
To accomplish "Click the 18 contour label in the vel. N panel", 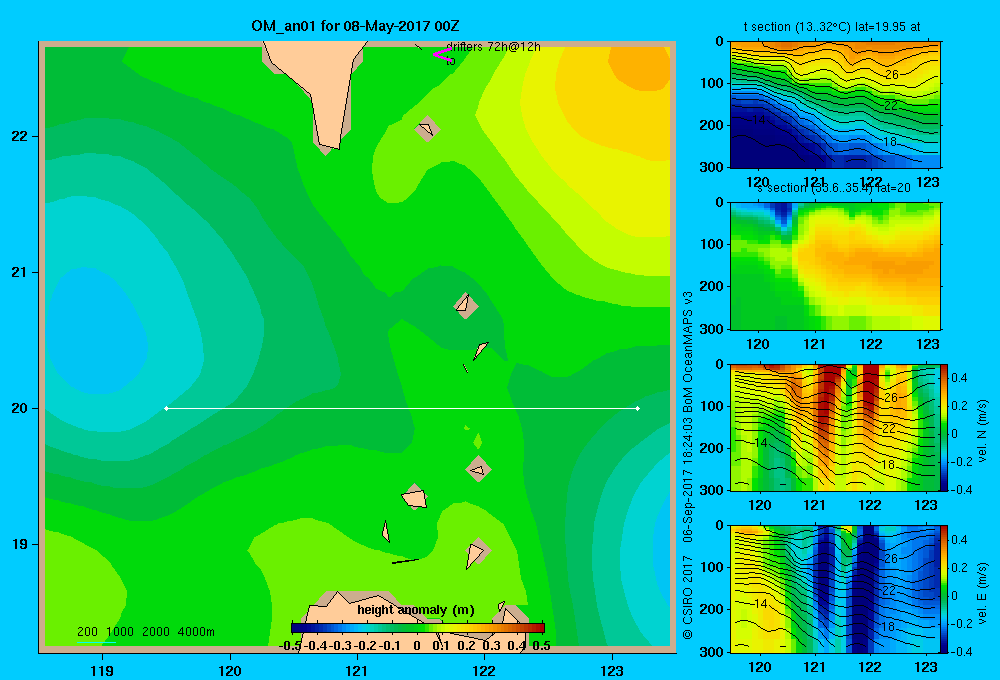I will (x=888, y=464).
